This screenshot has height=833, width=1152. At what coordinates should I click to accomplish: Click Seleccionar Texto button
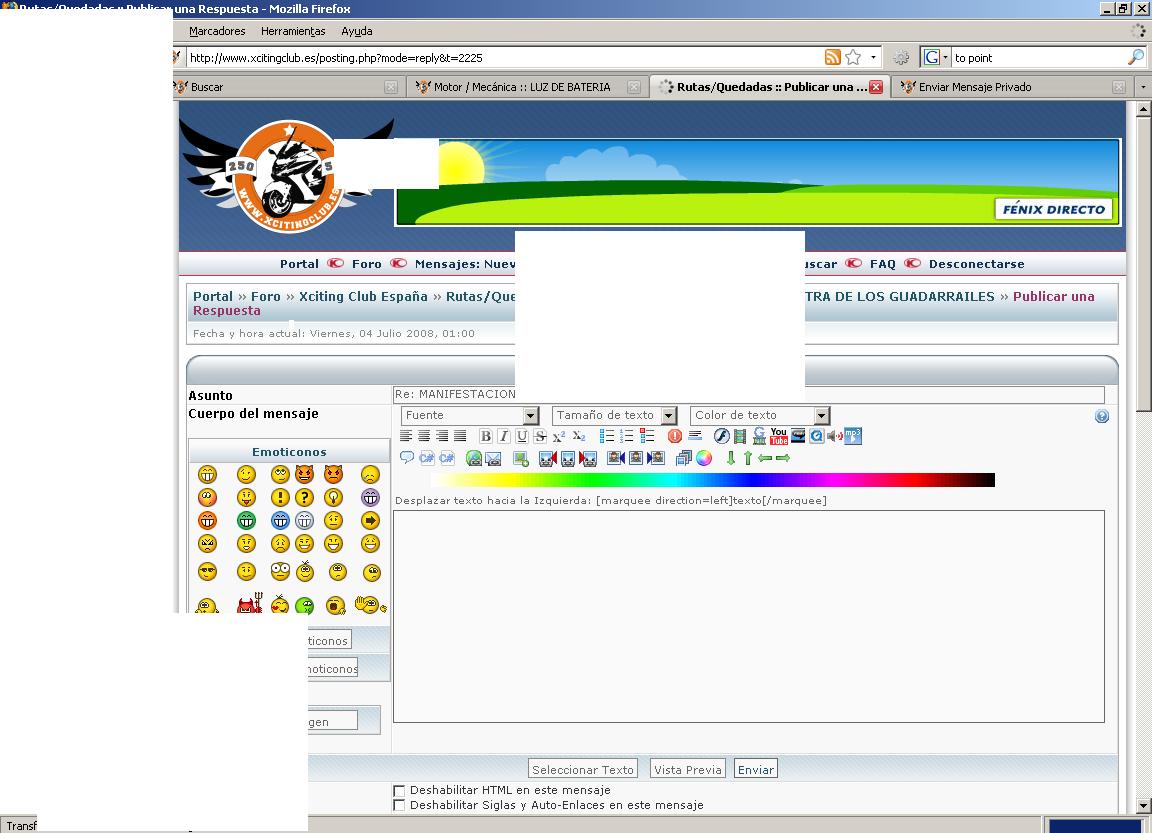click(x=583, y=770)
